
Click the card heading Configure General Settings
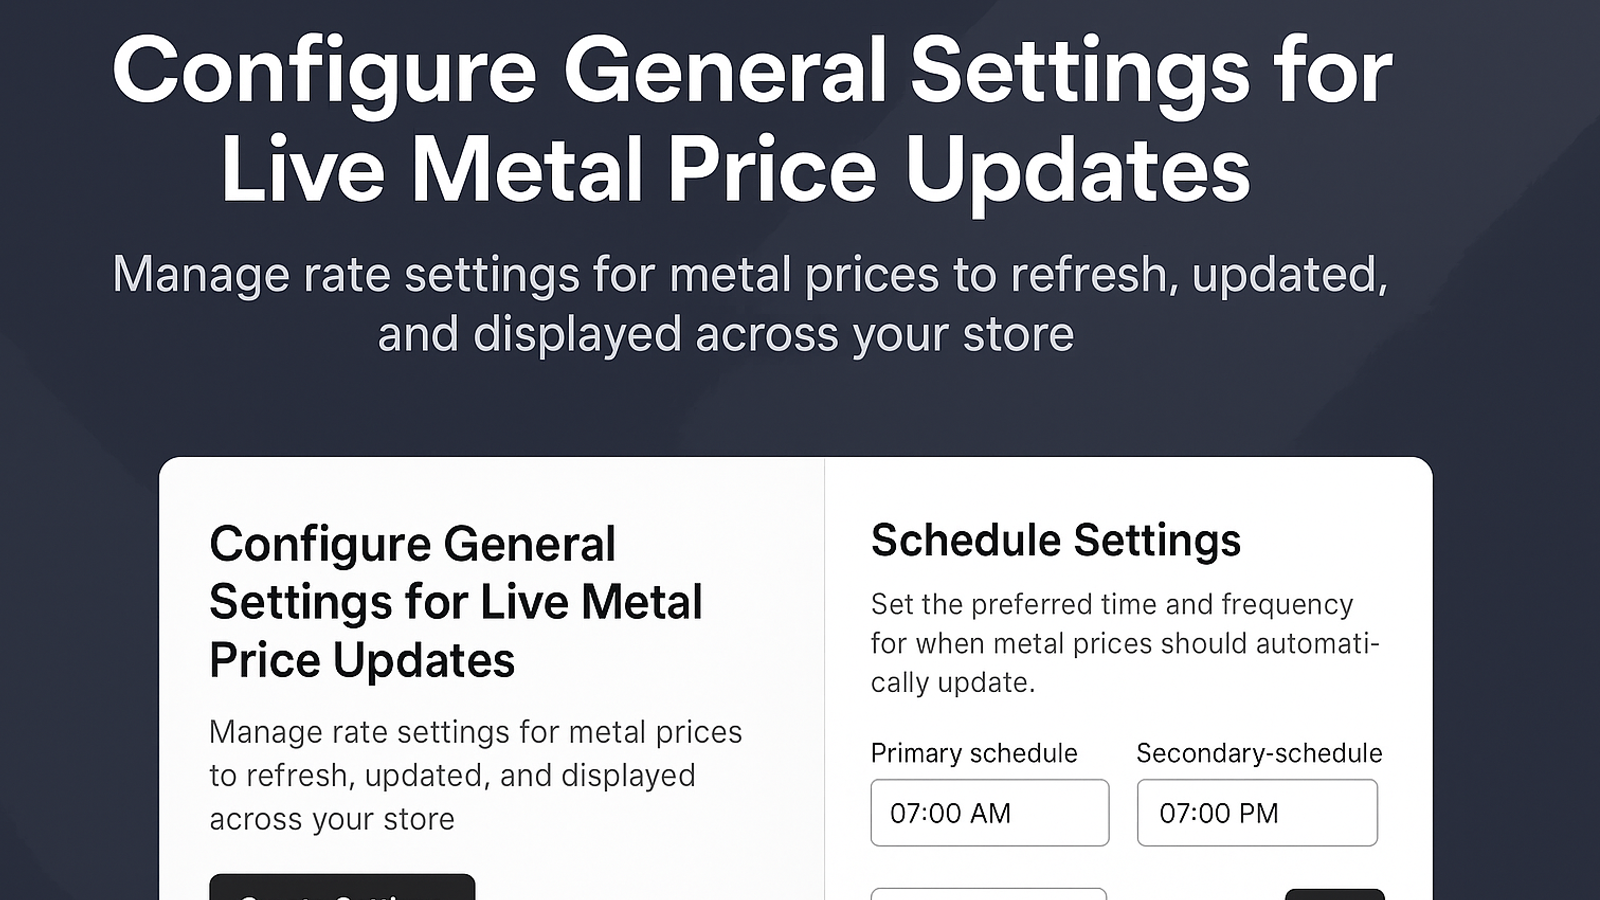pos(456,602)
